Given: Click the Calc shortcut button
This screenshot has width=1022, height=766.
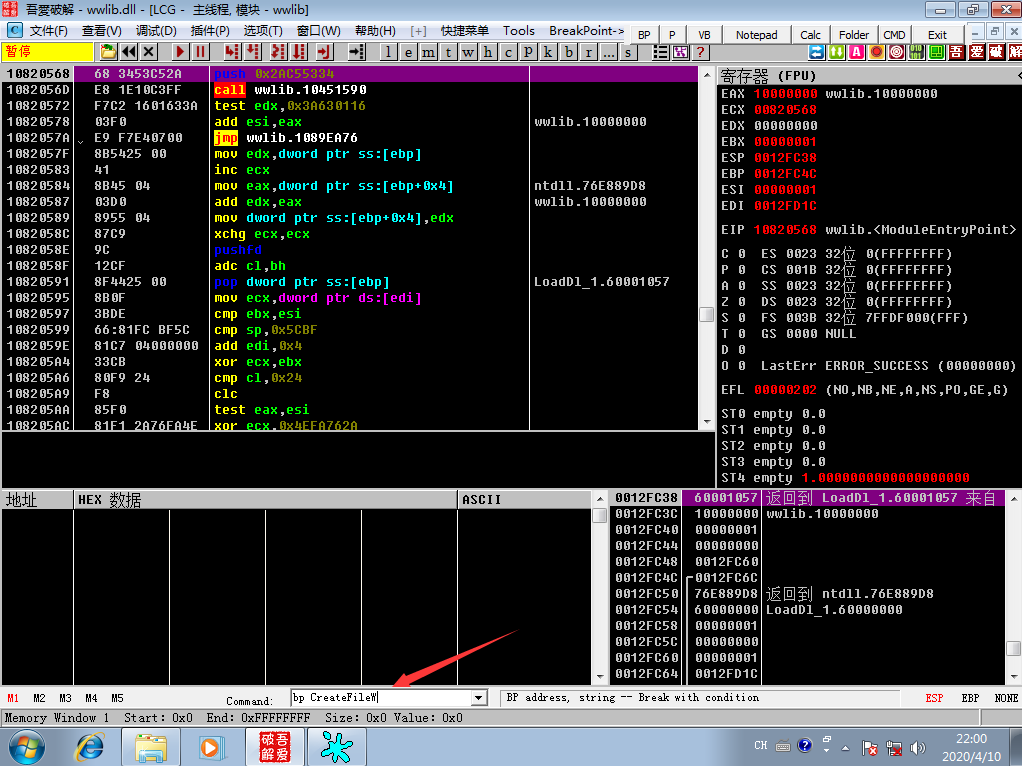Looking at the screenshot, I should (810, 35).
